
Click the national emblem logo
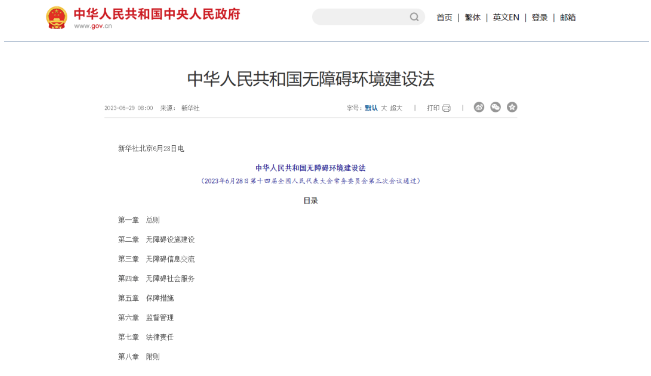(x=56, y=18)
